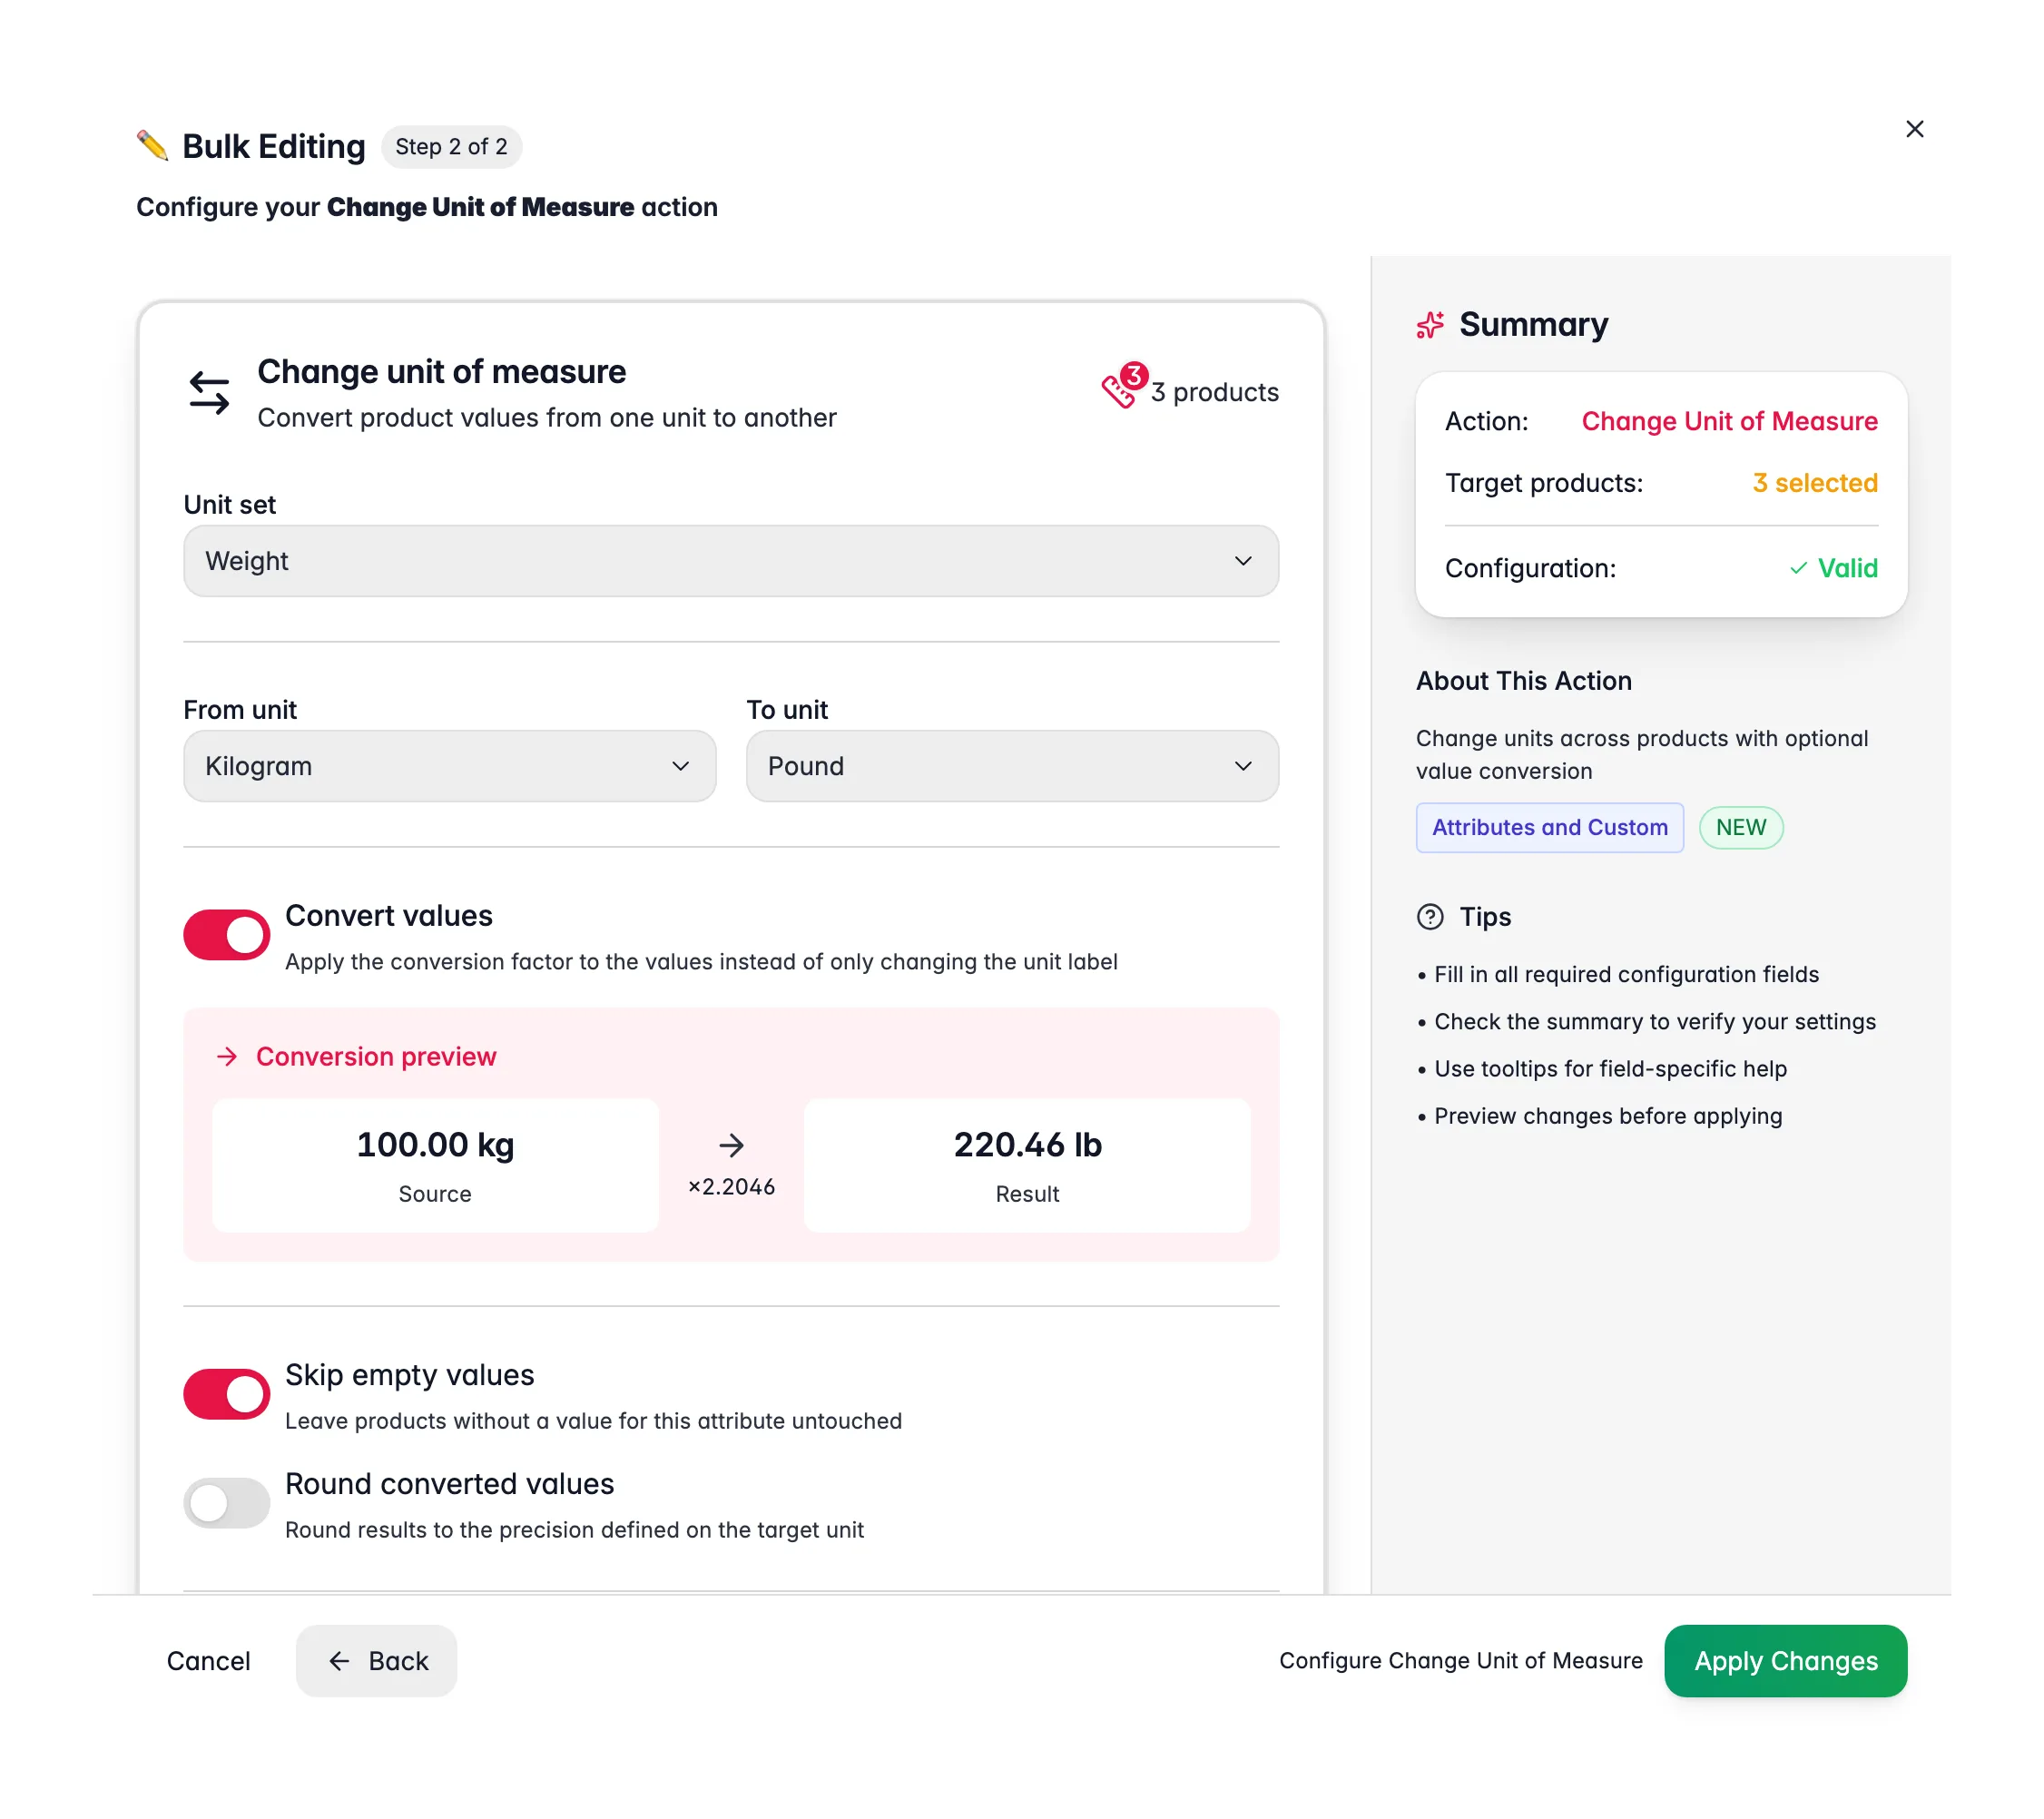Click the swap arrows unit icon
The image size is (2044, 1819).
[x=209, y=392]
